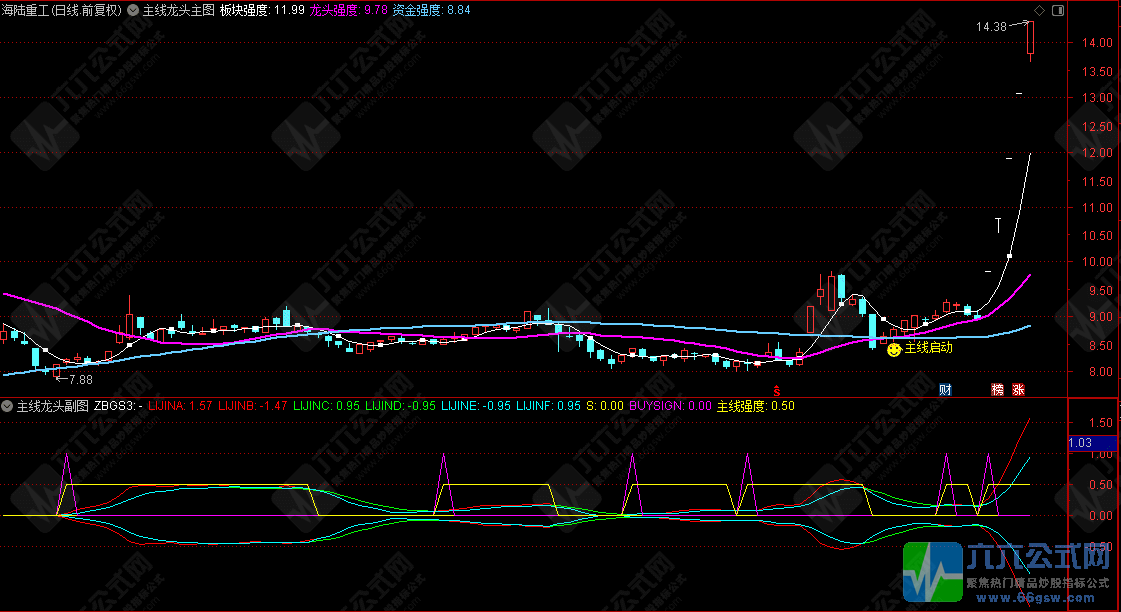Expand the 主线龙头副图 indicator dropdown

coord(8,406)
